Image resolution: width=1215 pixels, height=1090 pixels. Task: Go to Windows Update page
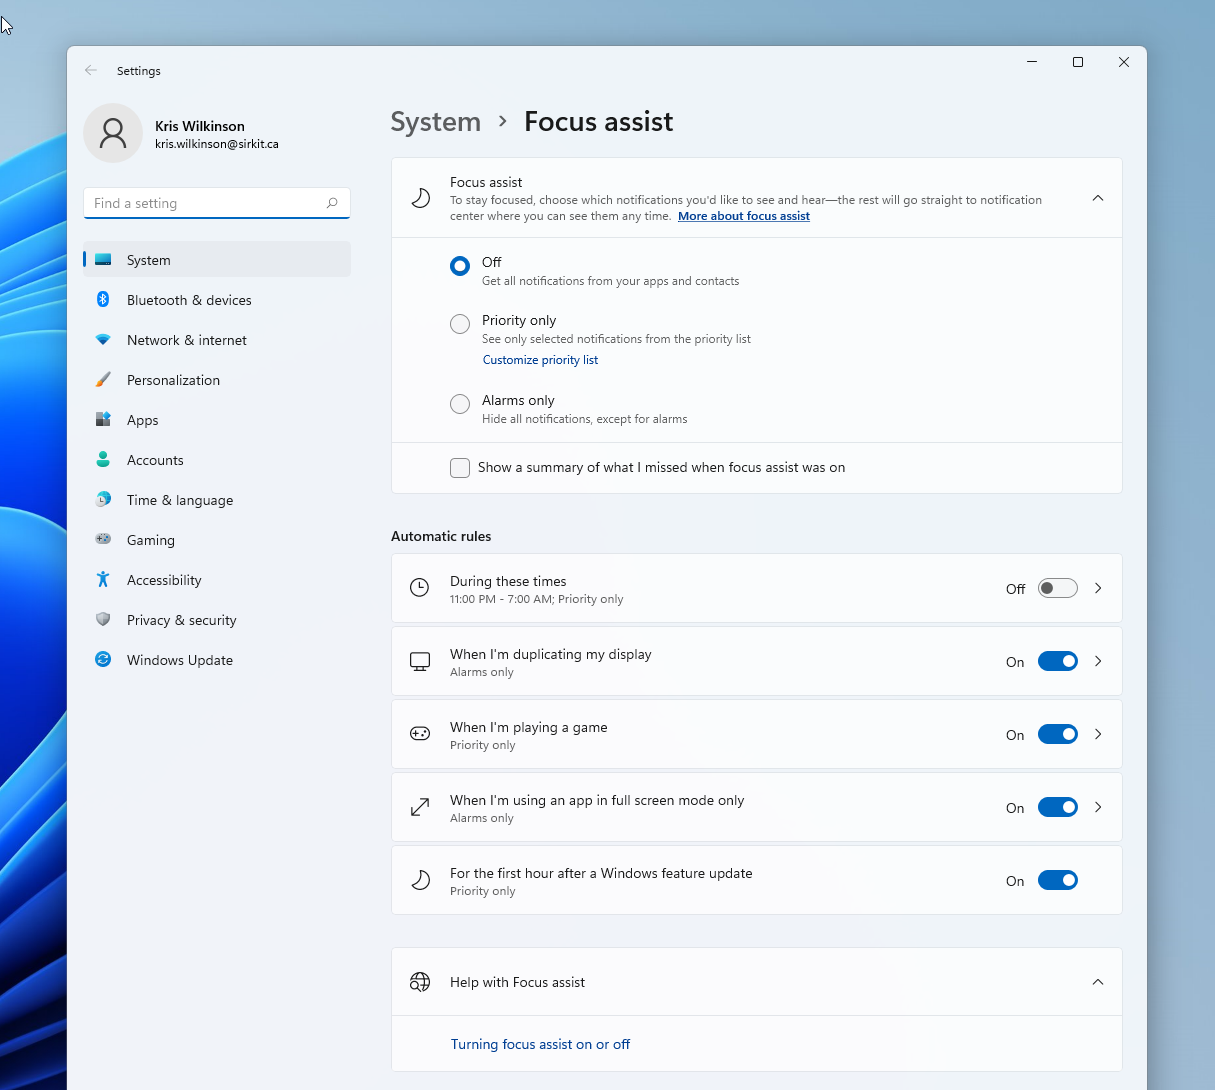click(217, 660)
